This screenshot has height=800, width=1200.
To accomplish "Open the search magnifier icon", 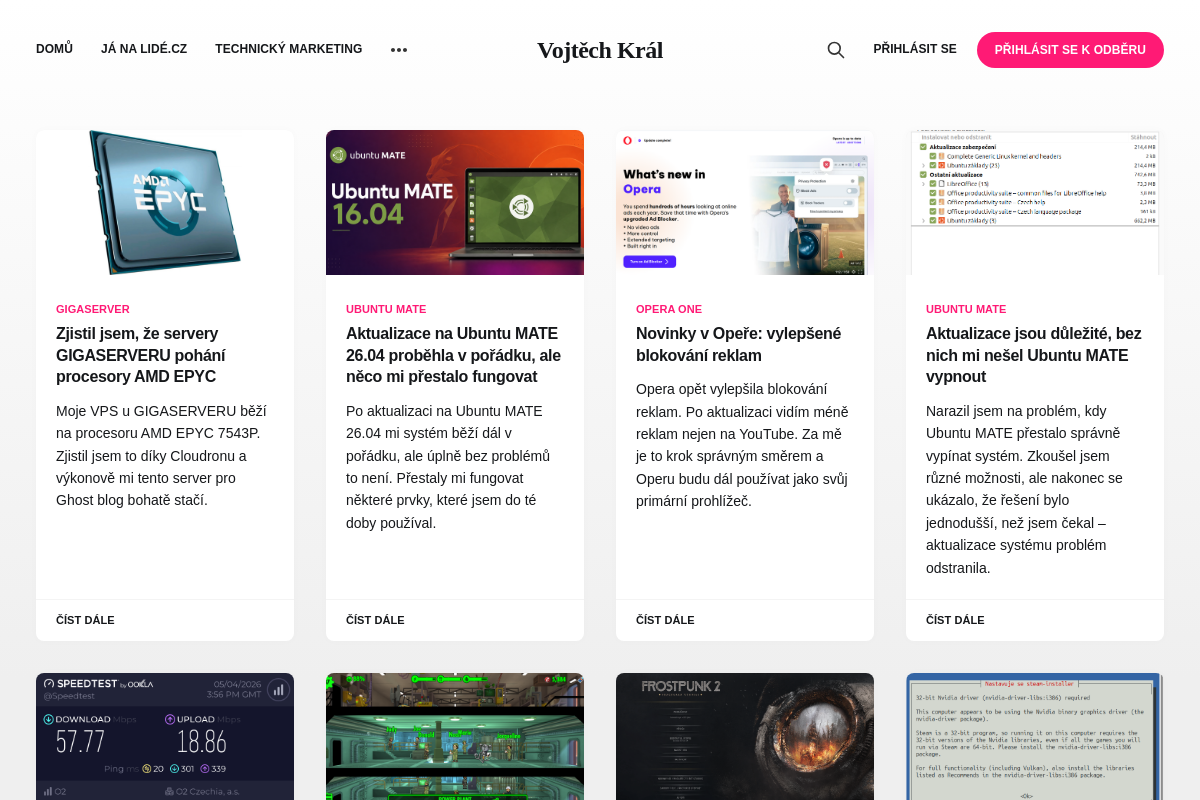I will pyautogui.click(x=836, y=50).
